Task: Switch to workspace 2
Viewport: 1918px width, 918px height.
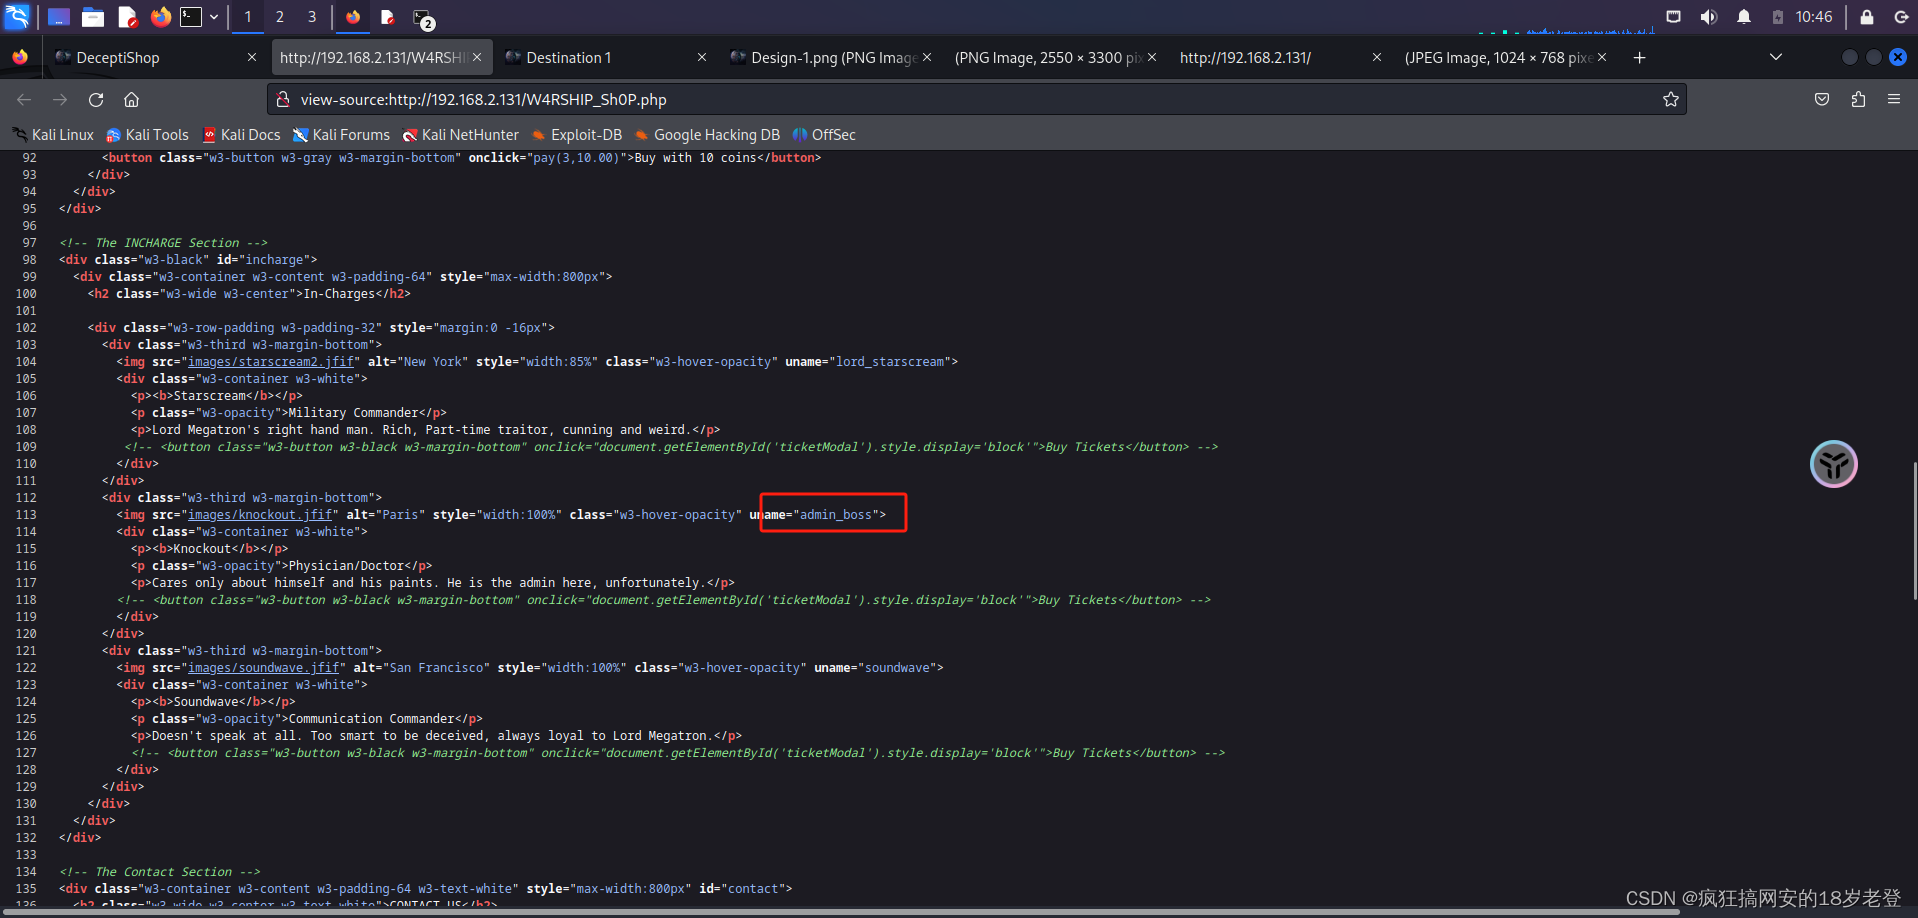Action: tap(280, 17)
